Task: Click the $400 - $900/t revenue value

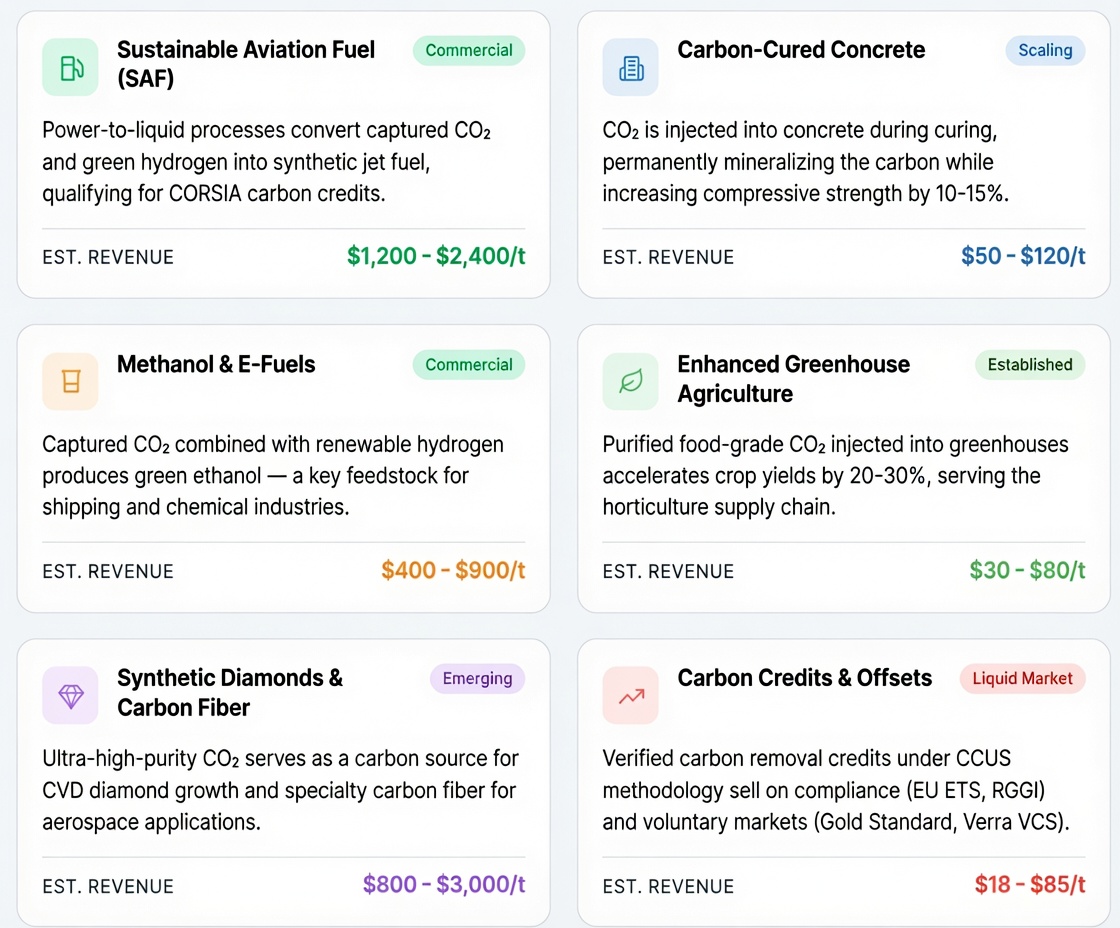Action: (x=453, y=570)
